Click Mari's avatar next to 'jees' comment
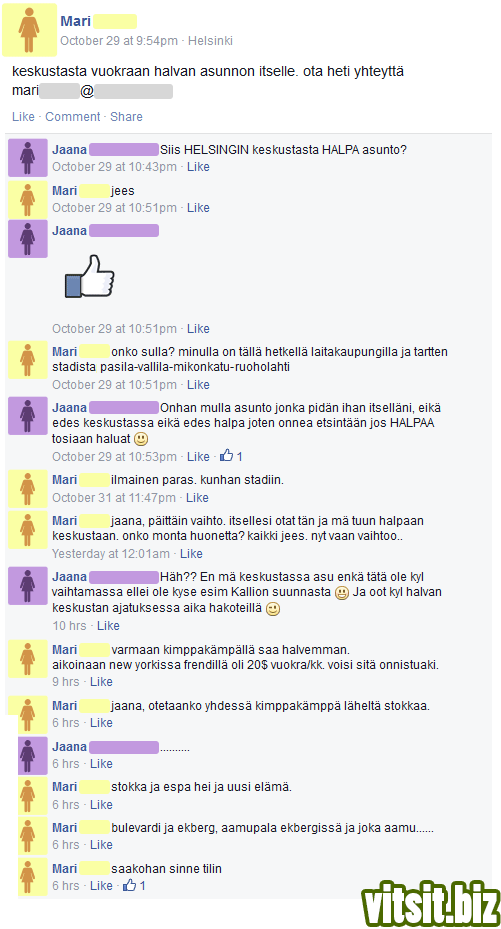Viewport: 501px width, 929px height. [27, 199]
